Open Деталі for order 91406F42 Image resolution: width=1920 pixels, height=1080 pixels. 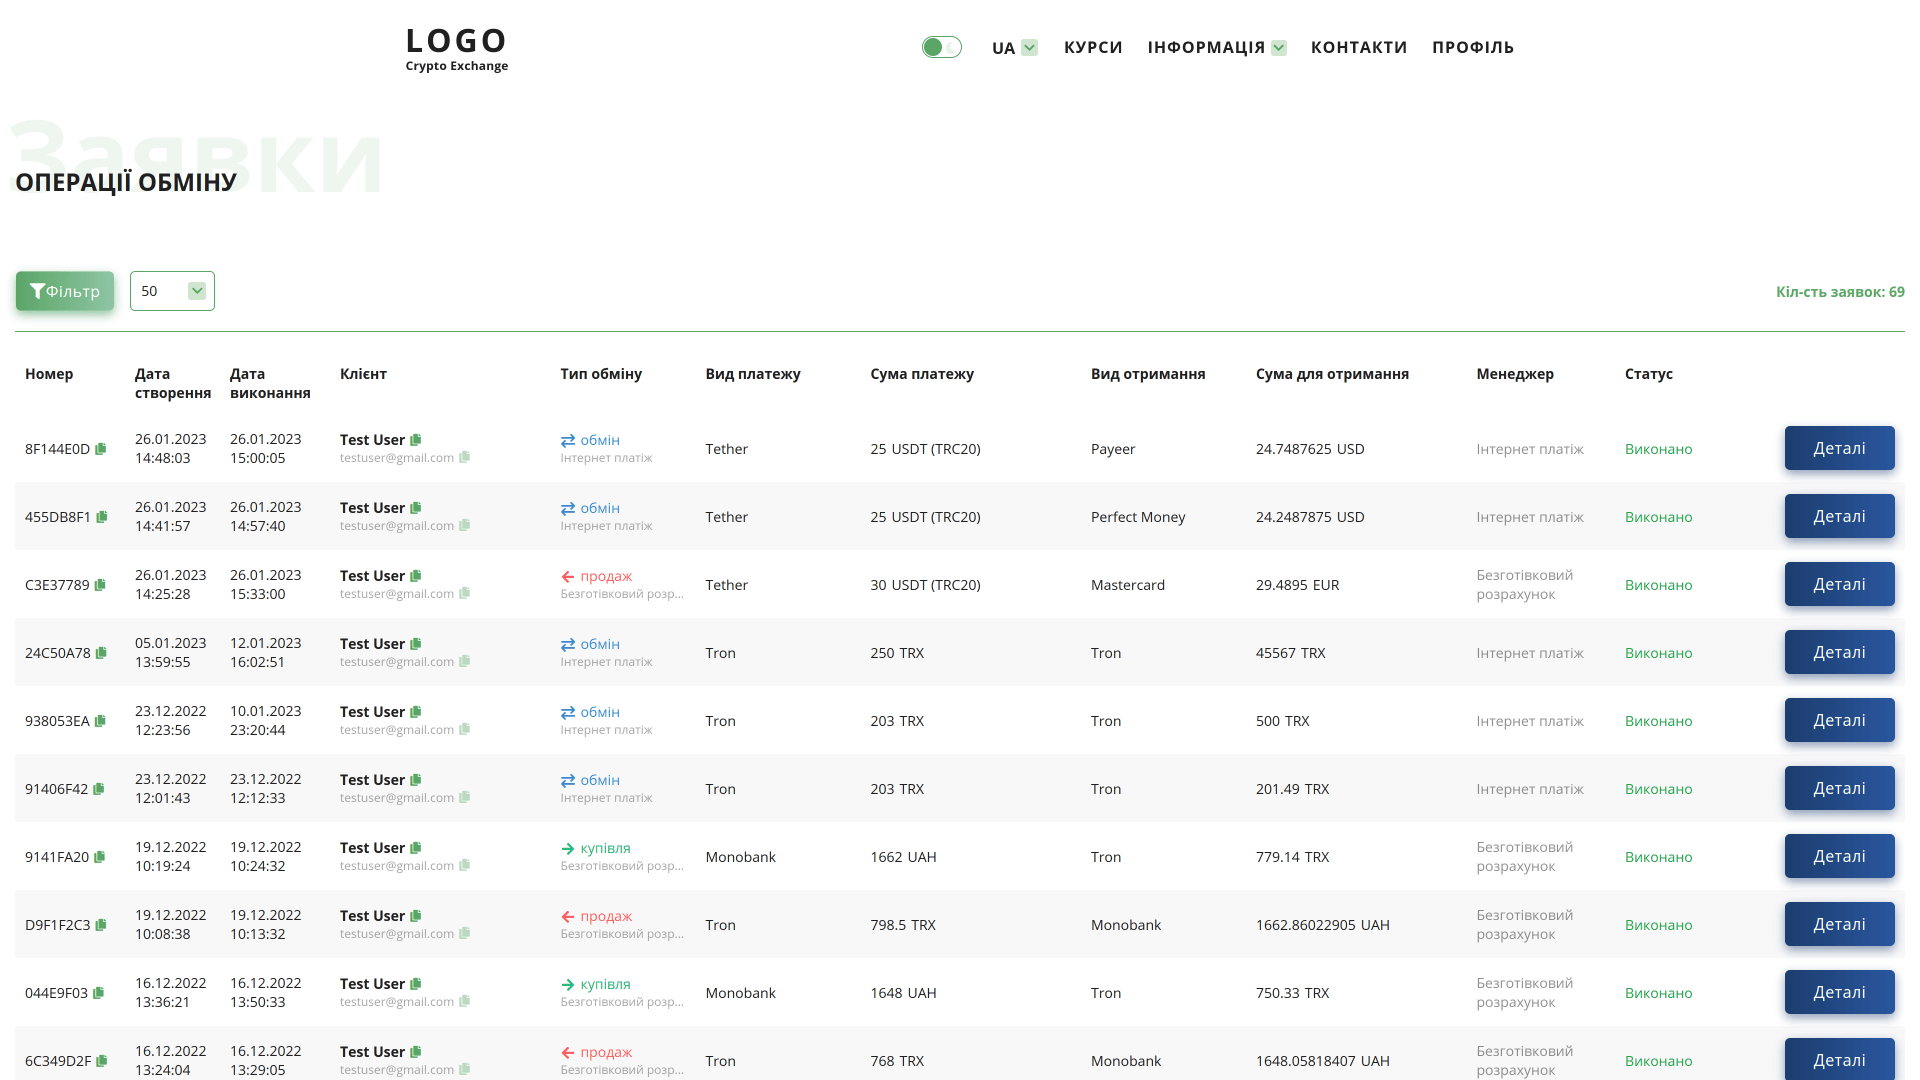coord(1839,788)
